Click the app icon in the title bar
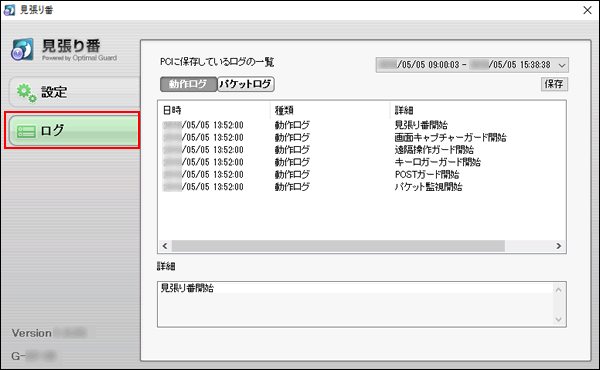This screenshot has width=600, height=370. click(9, 10)
